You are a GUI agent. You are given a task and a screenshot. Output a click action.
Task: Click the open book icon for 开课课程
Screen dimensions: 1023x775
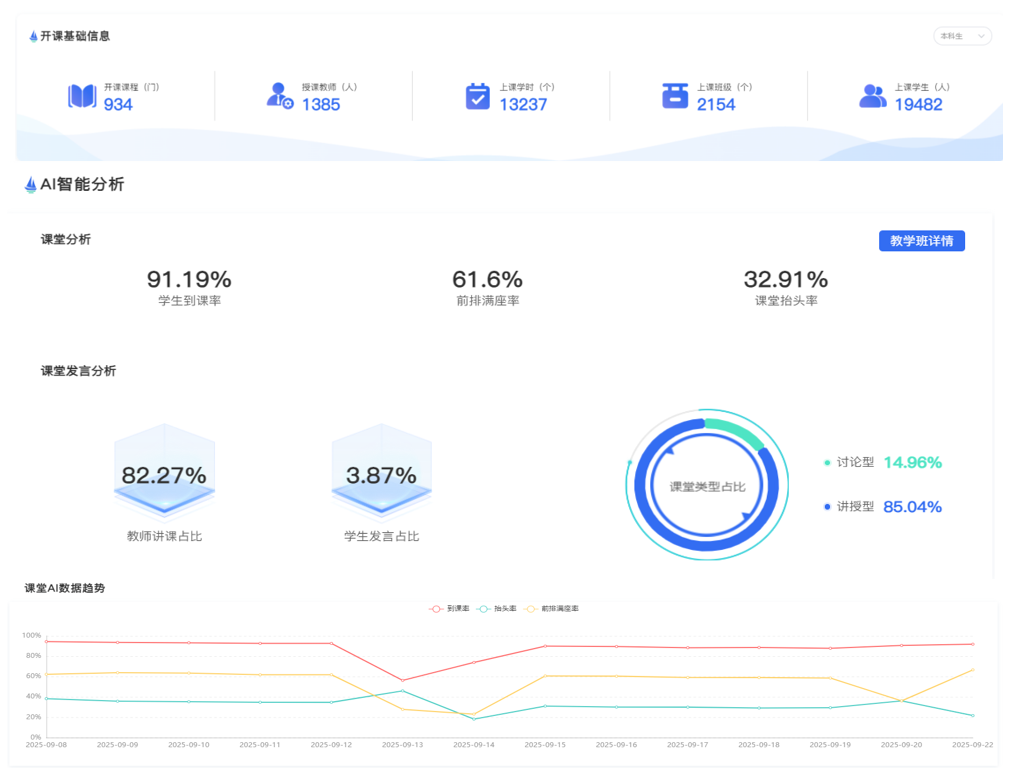[x=82, y=96]
